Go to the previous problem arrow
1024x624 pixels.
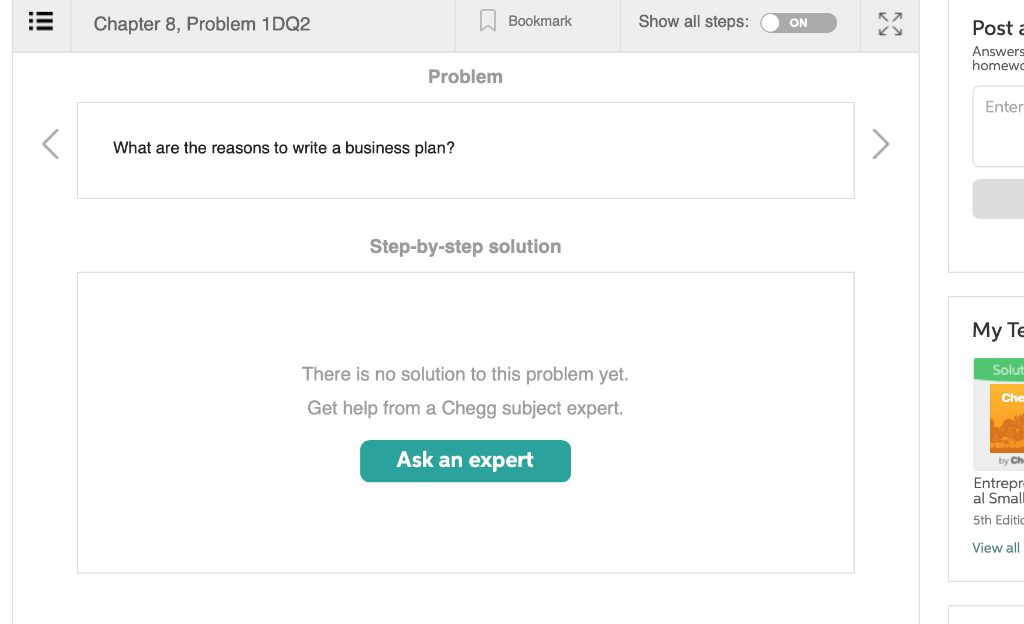[51, 145]
